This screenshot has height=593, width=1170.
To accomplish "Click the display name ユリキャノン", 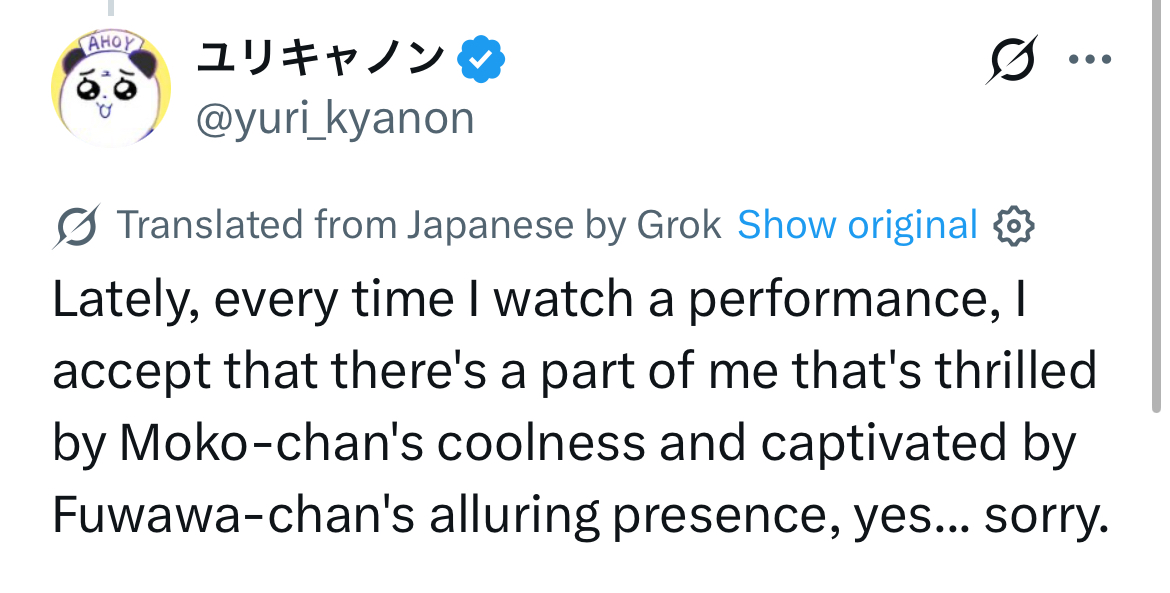I will coord(320,60).
